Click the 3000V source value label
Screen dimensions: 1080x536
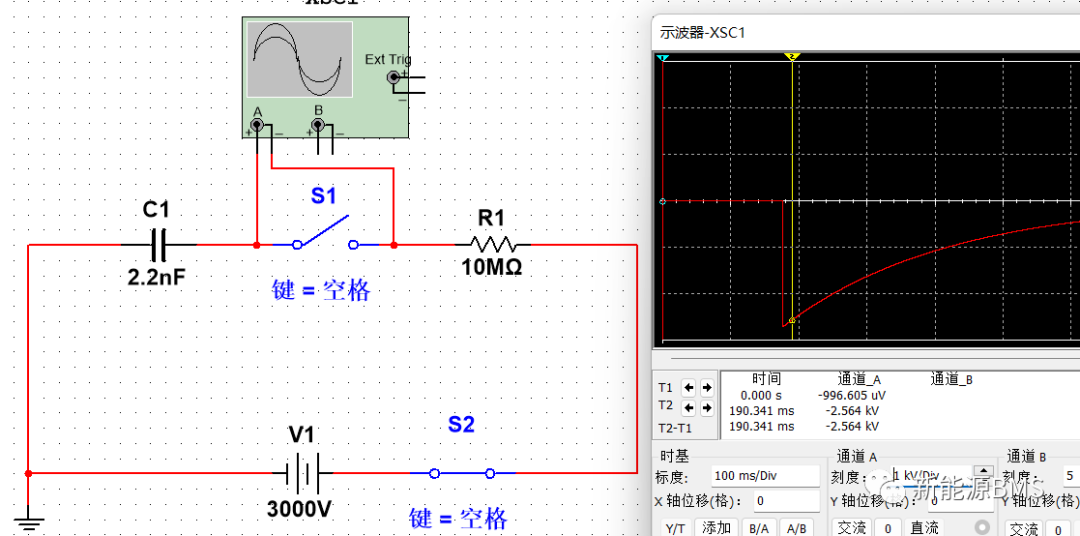tap(300, 509)
